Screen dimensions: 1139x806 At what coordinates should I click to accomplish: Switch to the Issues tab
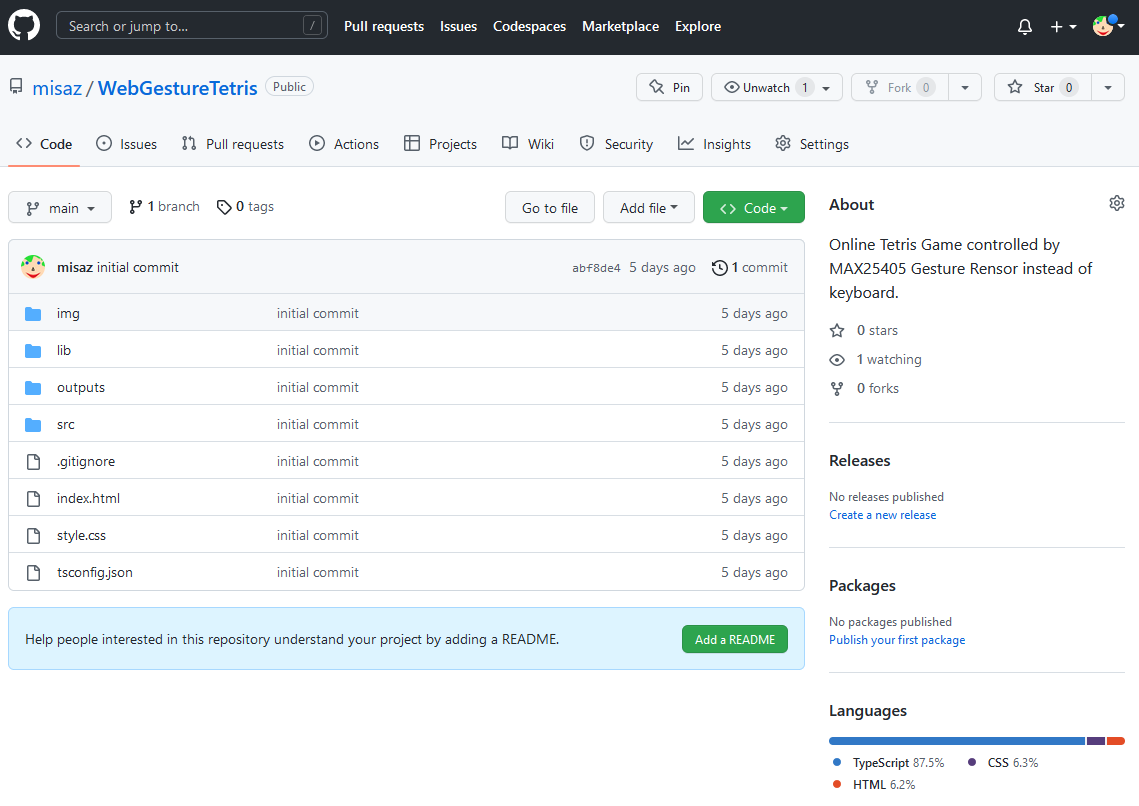pos(126,144)
